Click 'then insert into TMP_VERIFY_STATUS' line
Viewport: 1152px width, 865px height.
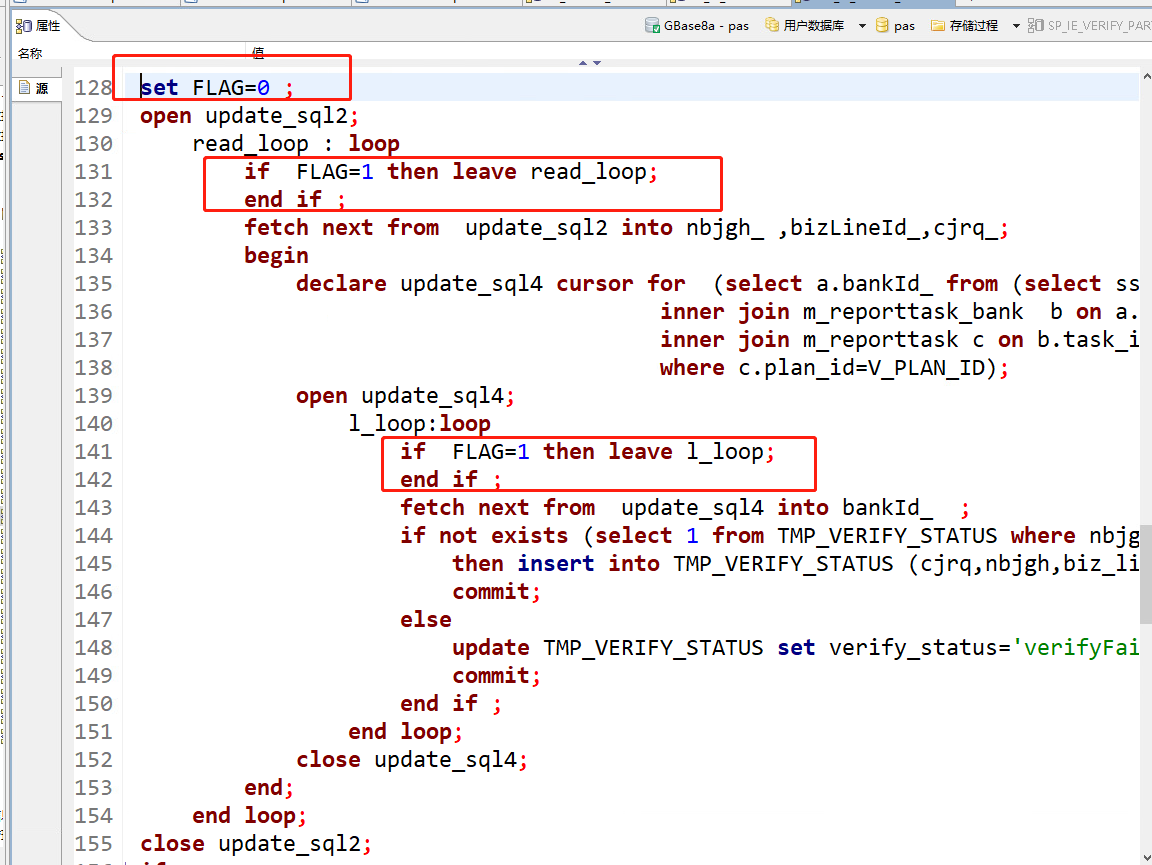coord(796,563)
